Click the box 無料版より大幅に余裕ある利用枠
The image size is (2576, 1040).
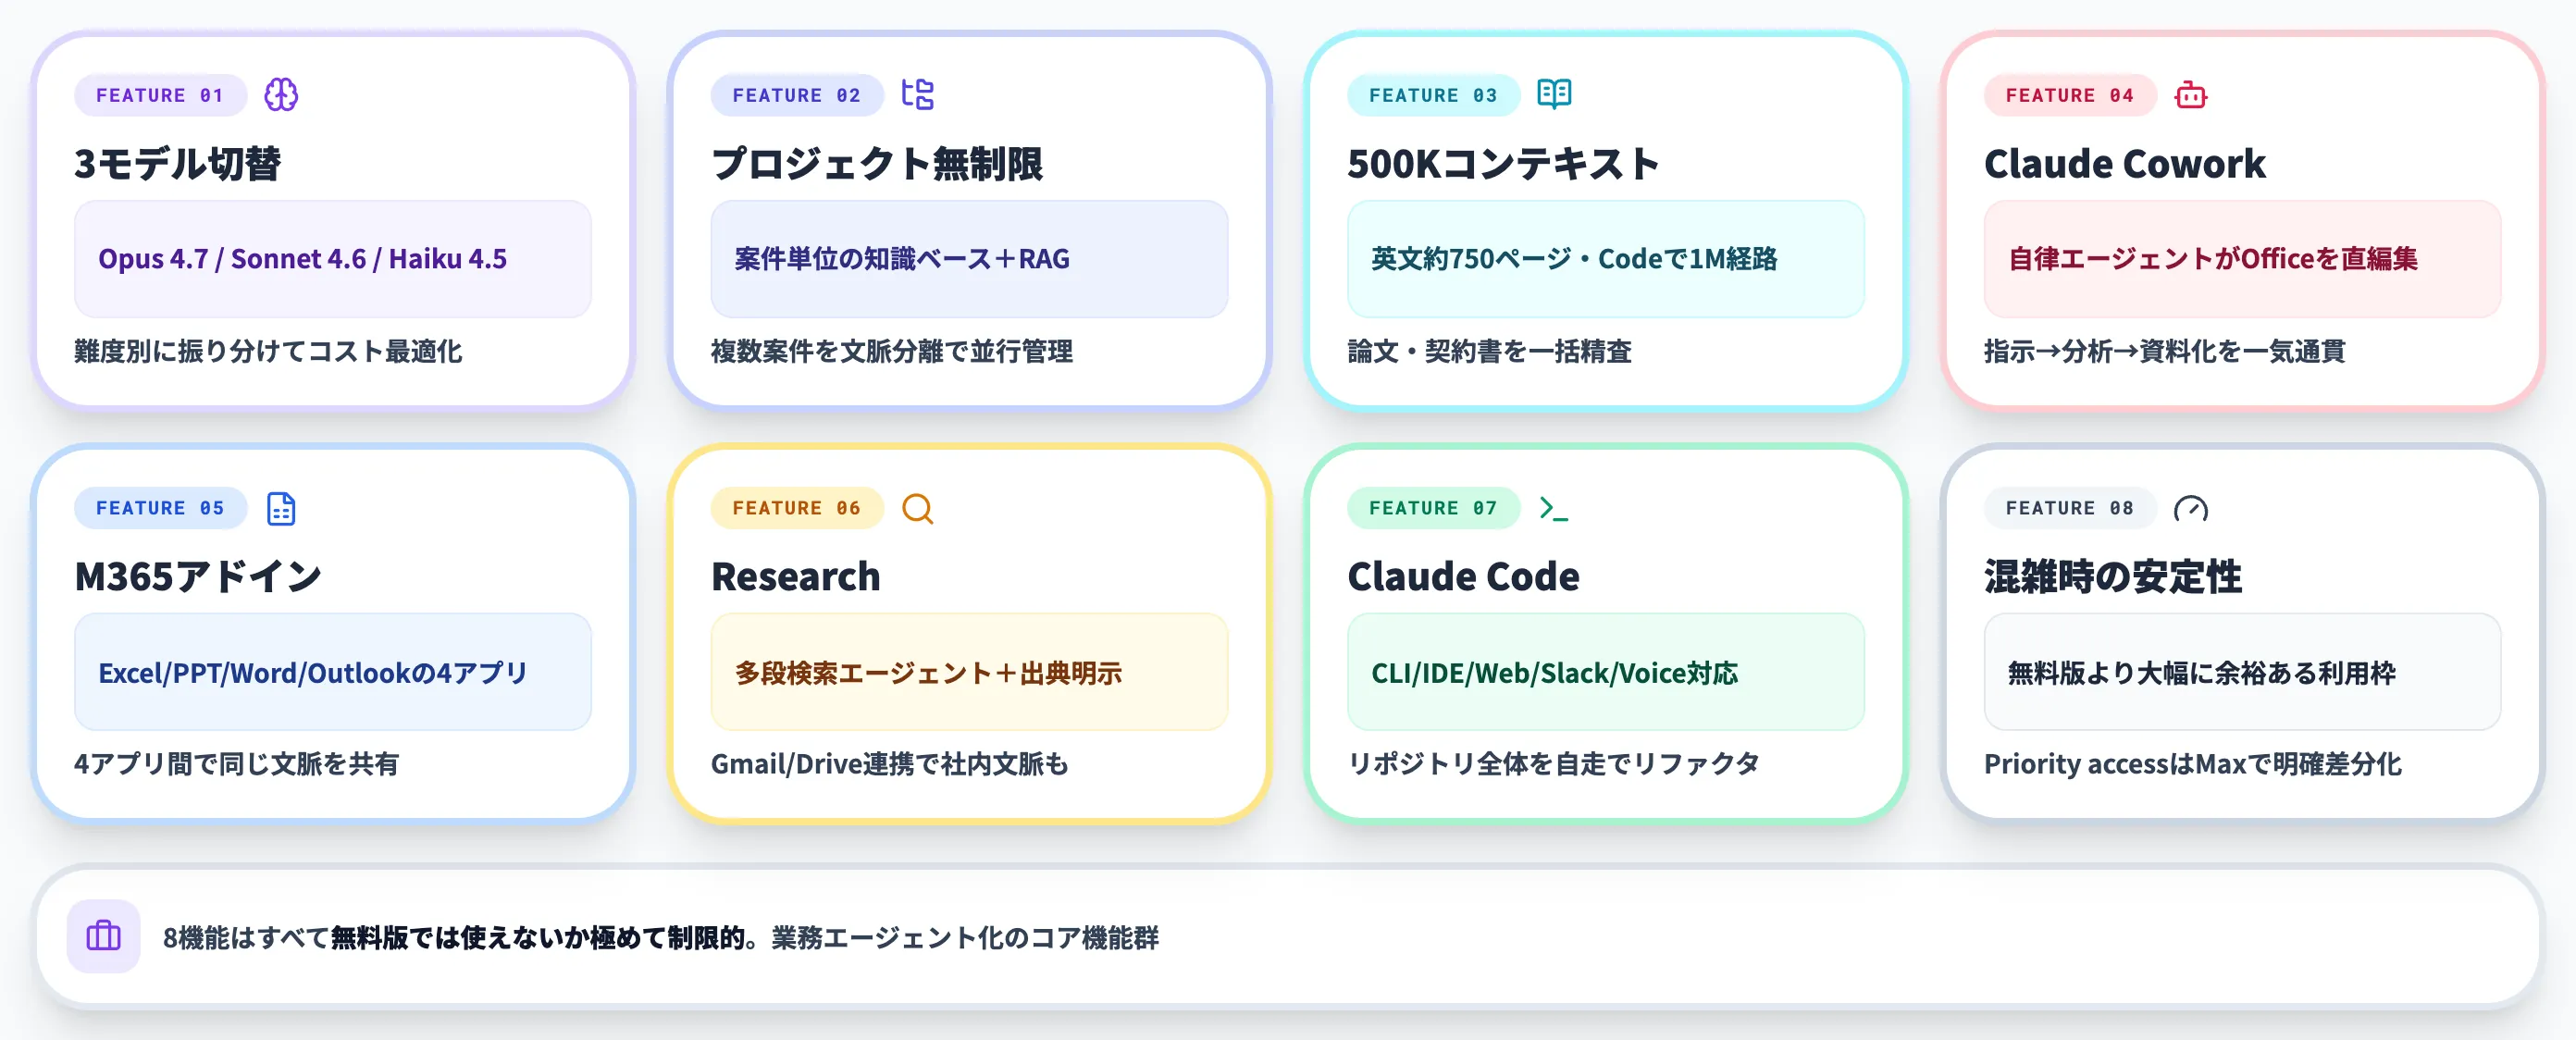tap(2243, 672)
